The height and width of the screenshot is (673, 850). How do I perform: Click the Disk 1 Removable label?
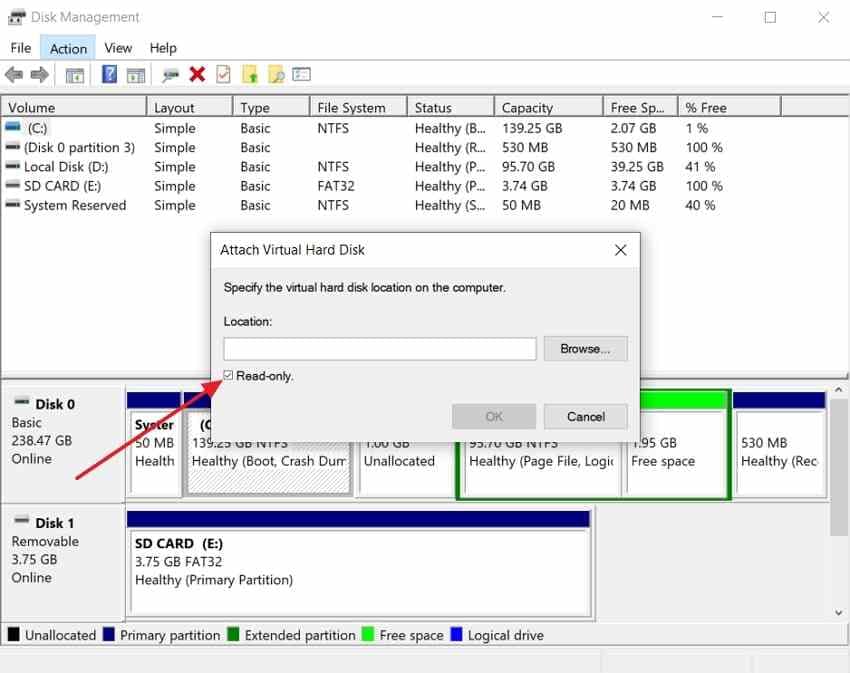[x=45, y=541]
